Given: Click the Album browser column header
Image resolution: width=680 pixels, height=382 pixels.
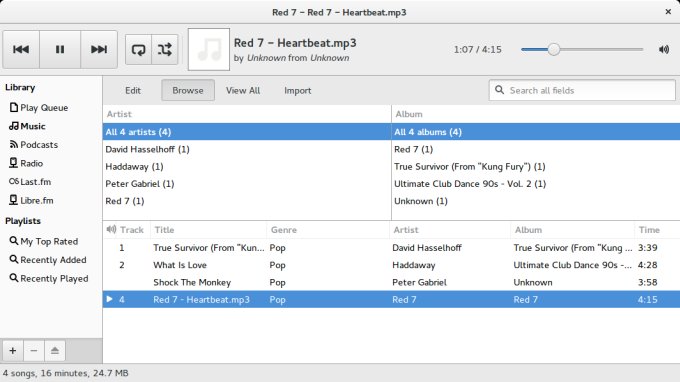Looking at the screenshot, I should (x=536, y=114).
